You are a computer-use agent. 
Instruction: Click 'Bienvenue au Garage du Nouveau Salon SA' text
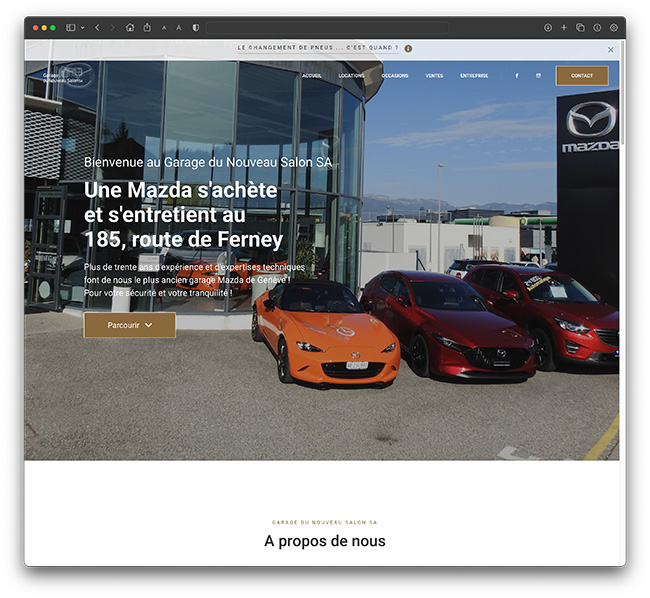208,162
